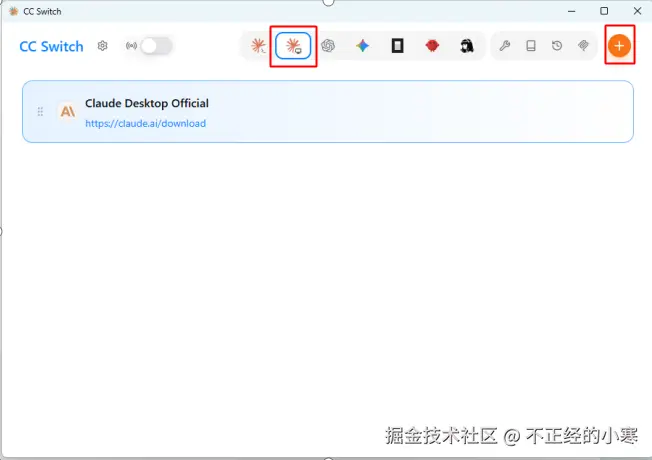Image resolution: width=652 pixels, height=460 pixels.
Task: Close the CC Switch window
Action: pos(637,11)
